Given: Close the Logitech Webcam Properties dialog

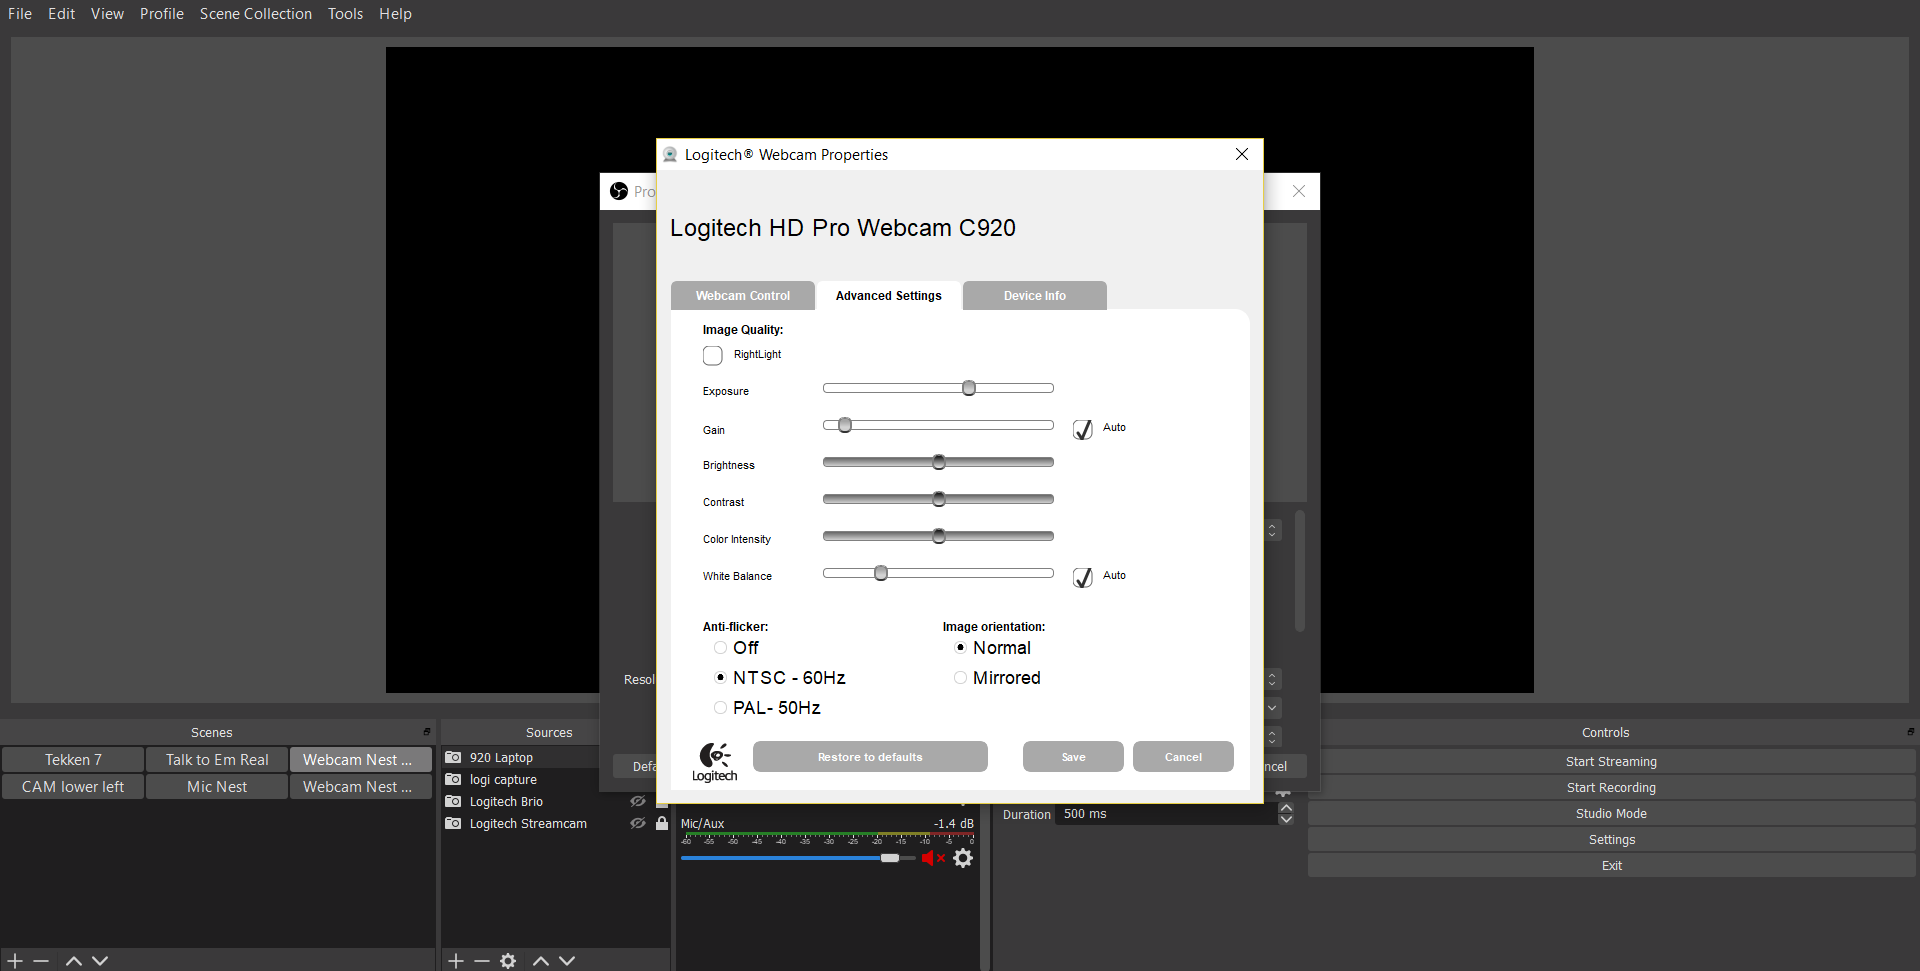Looking at the screenshot, I should tap(1242, 154).
